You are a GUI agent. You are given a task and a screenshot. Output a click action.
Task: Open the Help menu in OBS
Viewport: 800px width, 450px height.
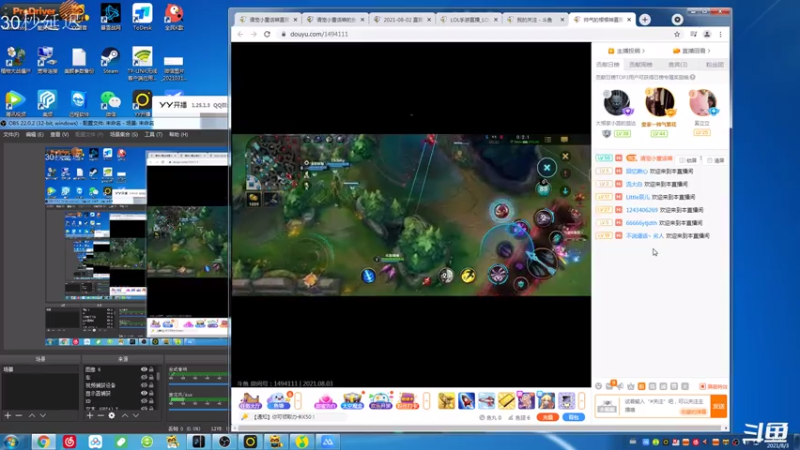pyautogui.click(x=179, y=135)
